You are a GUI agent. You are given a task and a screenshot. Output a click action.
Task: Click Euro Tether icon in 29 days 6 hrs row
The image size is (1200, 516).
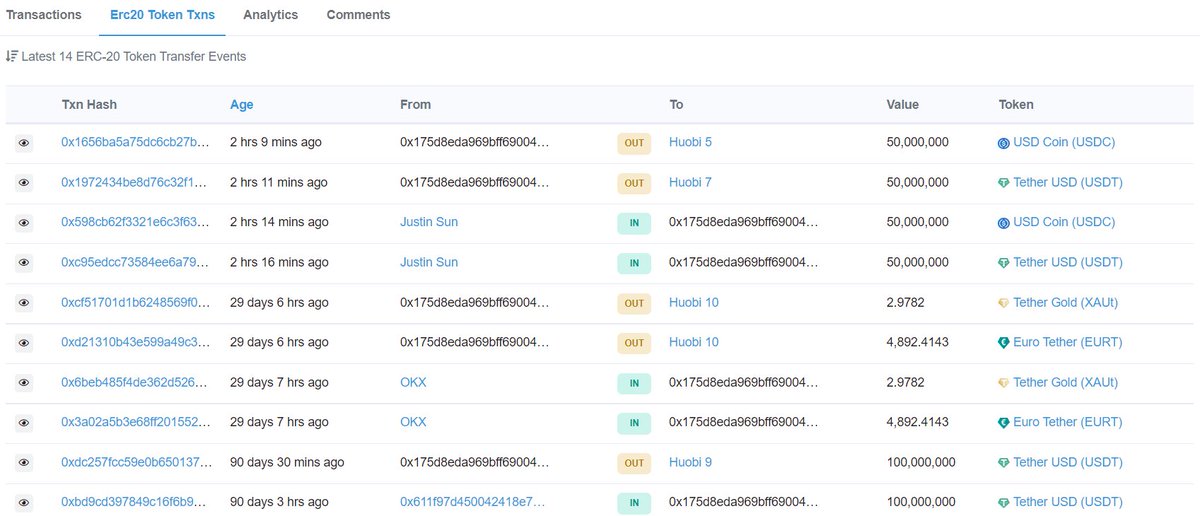click(1004, 343)
